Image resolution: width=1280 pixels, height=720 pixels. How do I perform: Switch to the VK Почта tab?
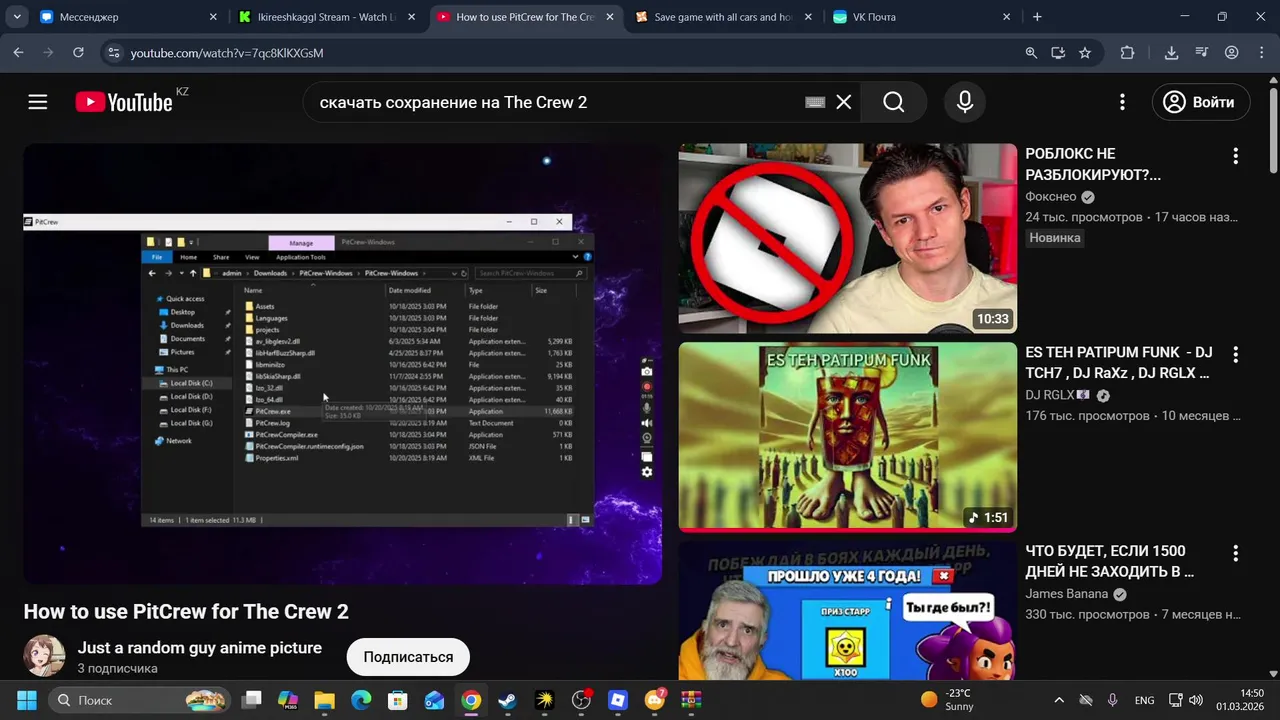(x=922, y=17)
